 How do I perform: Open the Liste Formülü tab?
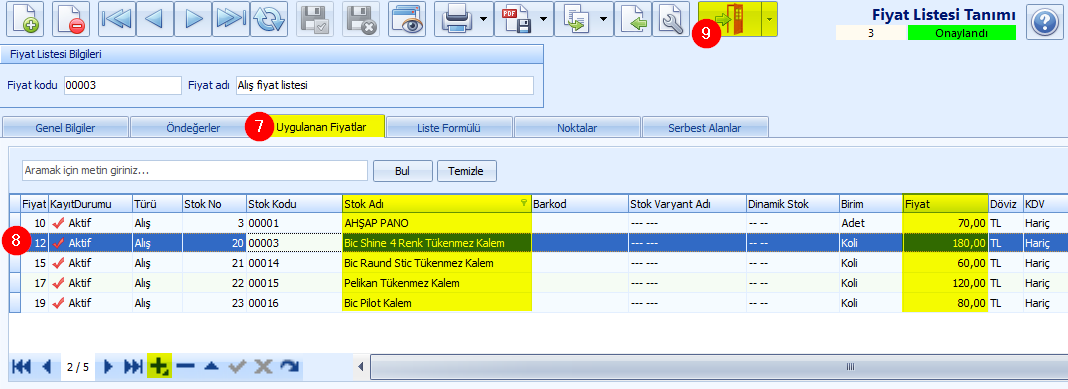(x=449, y=127)
